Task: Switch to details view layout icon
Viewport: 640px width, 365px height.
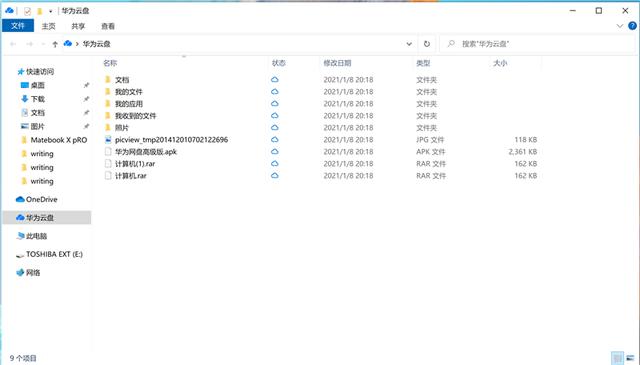Action: click(x=617, y=358)
